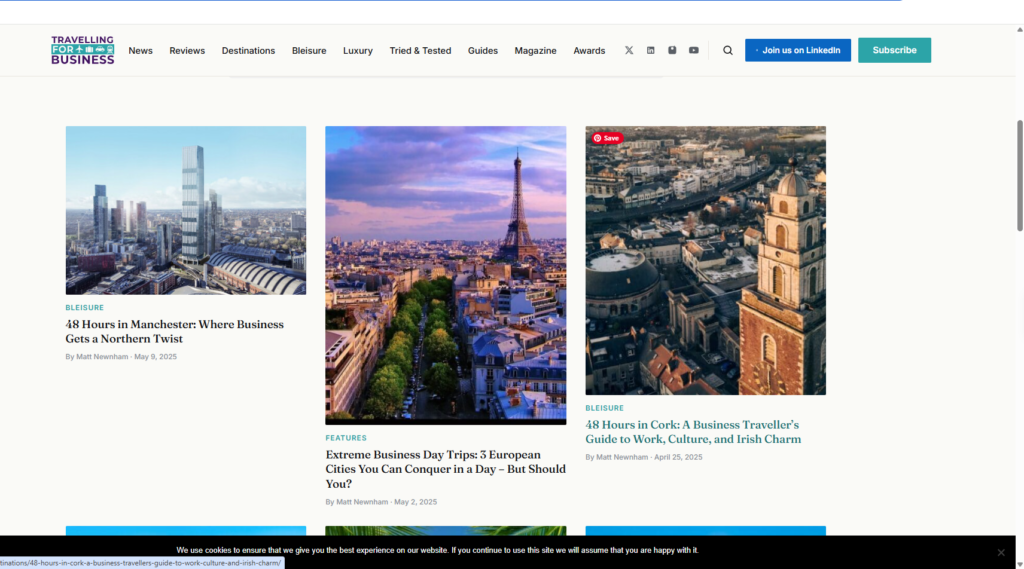This screenshot has height=569, width=1024.
Task: Select Luxury in the navigation bar
Action: (358, 50)
